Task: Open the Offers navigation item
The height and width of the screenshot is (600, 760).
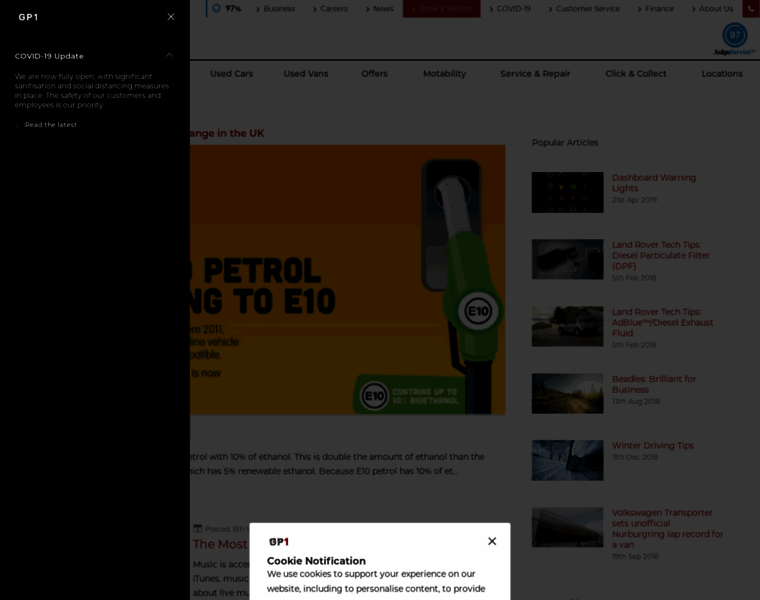Action: 374,74
